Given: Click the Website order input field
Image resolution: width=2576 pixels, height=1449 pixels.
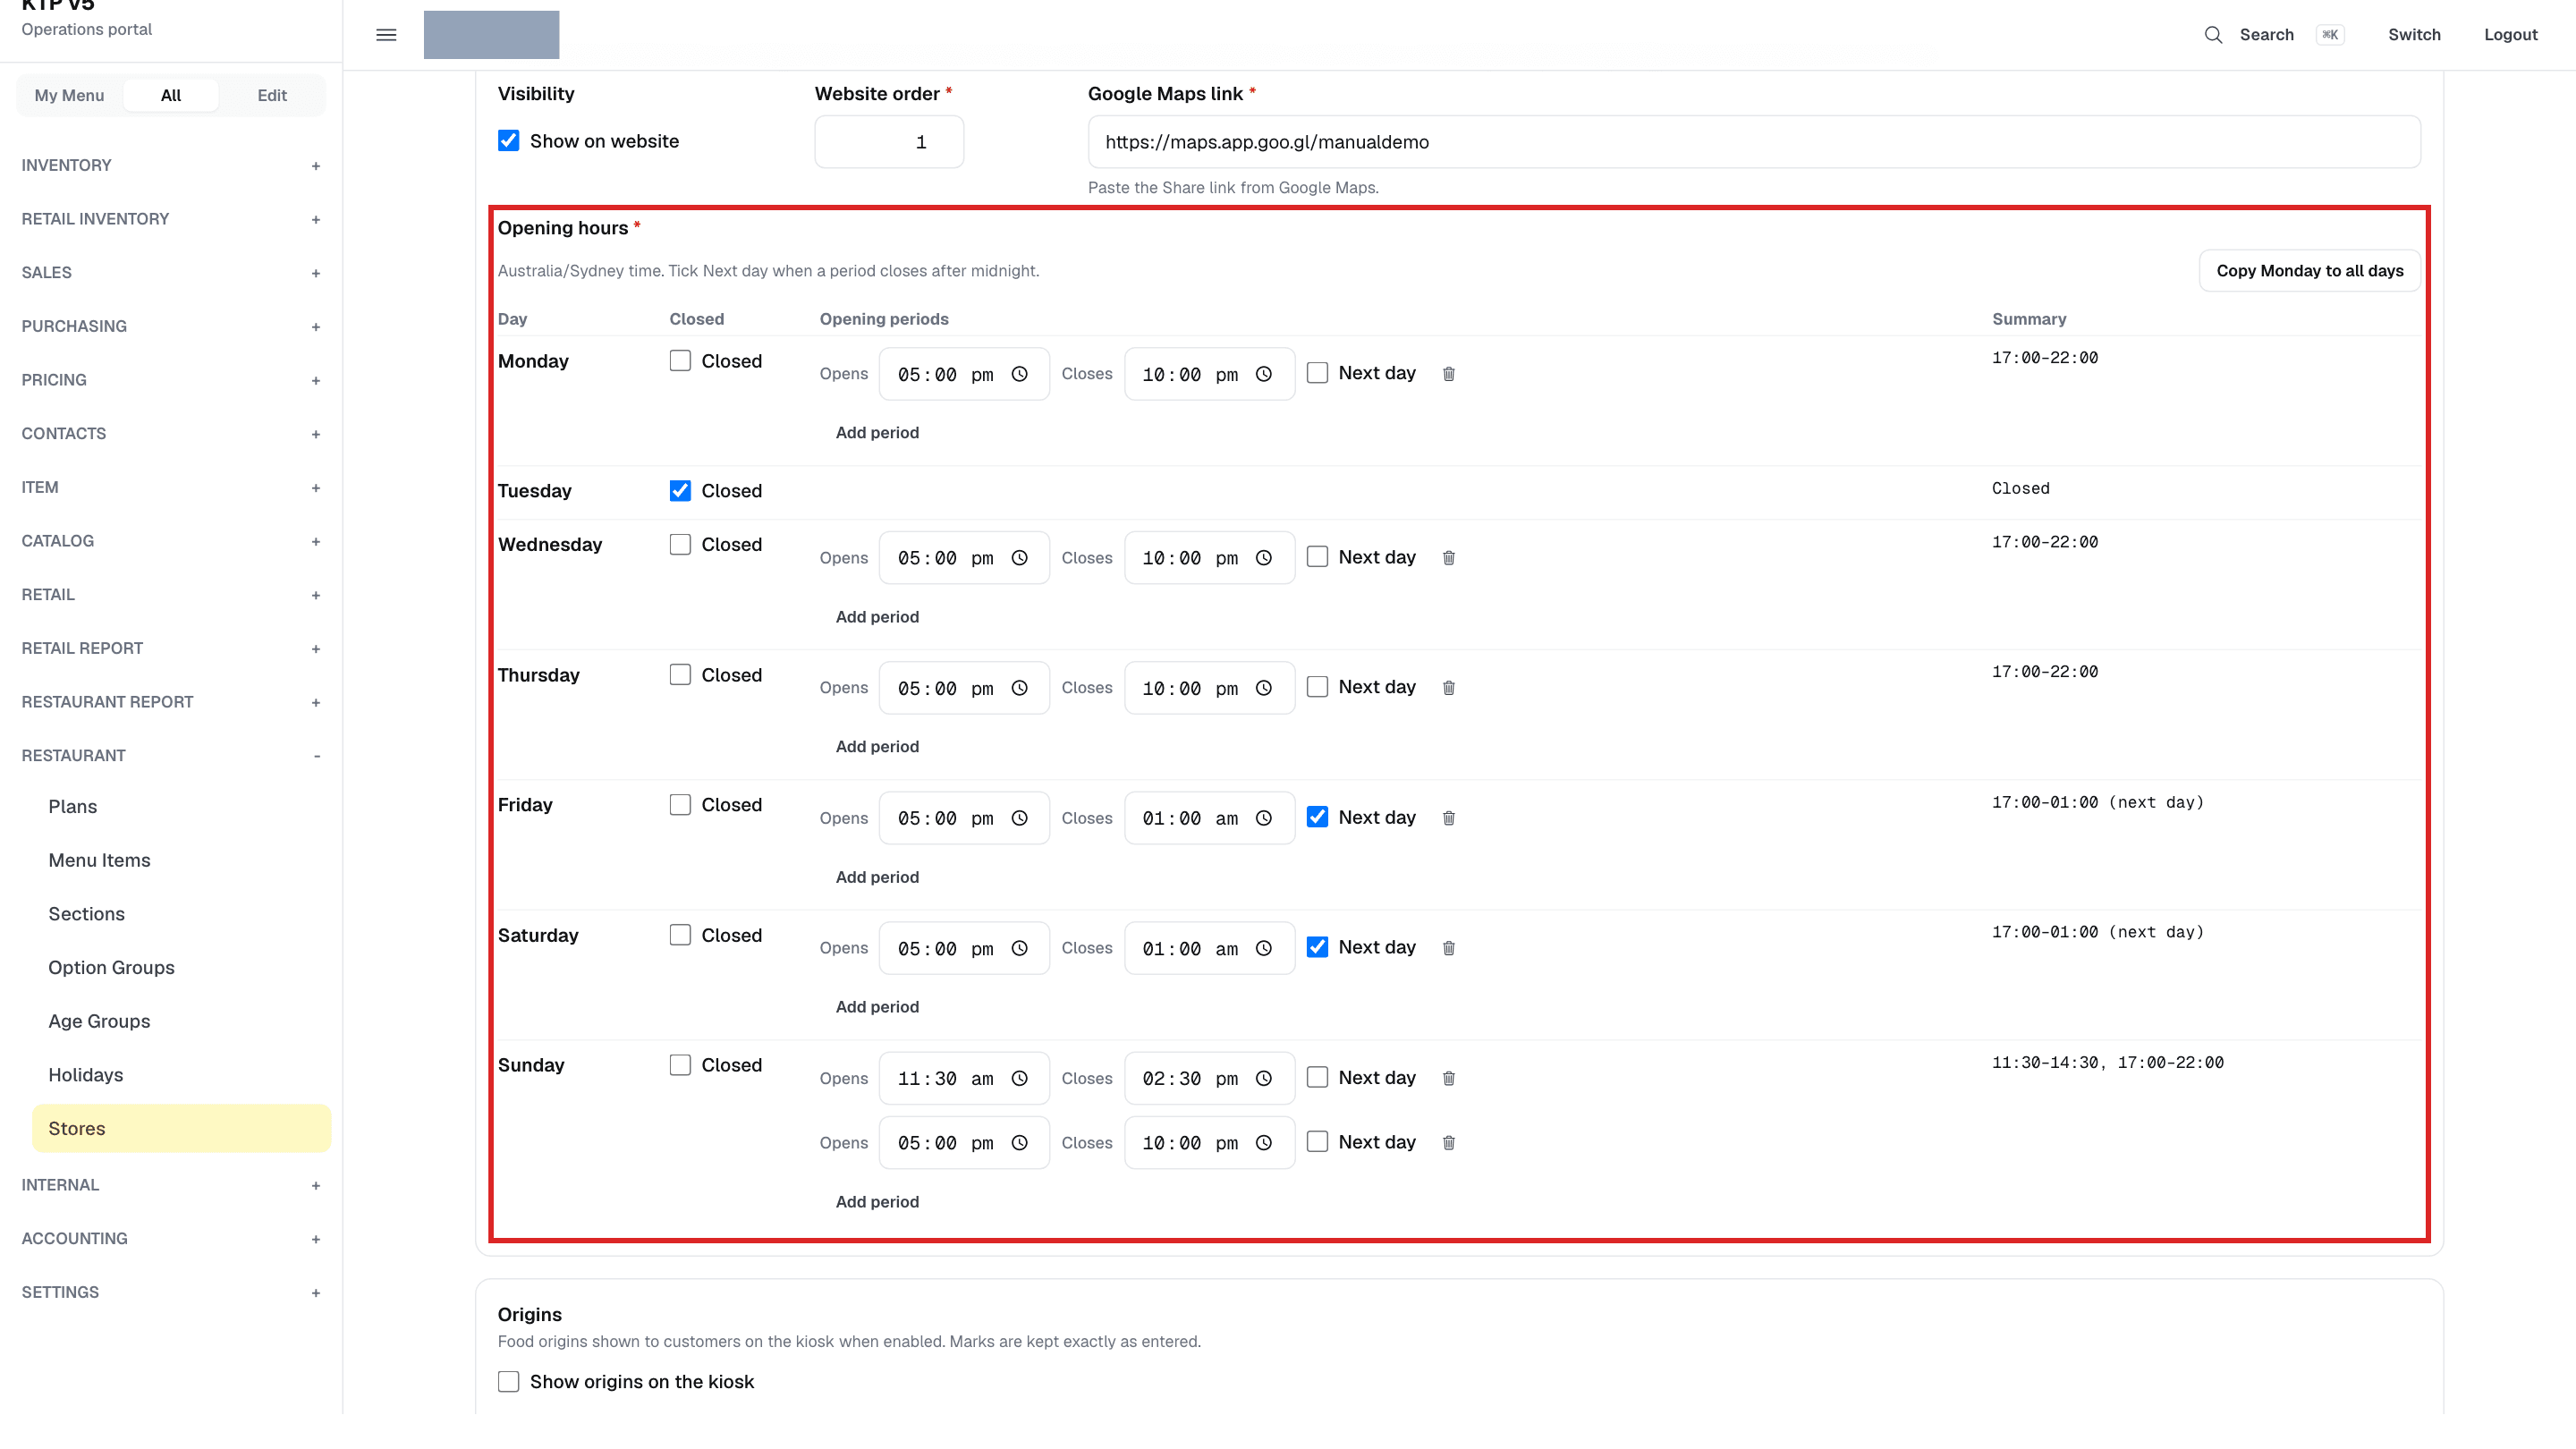Looking at the screenshot, I should tap(889, 142).
